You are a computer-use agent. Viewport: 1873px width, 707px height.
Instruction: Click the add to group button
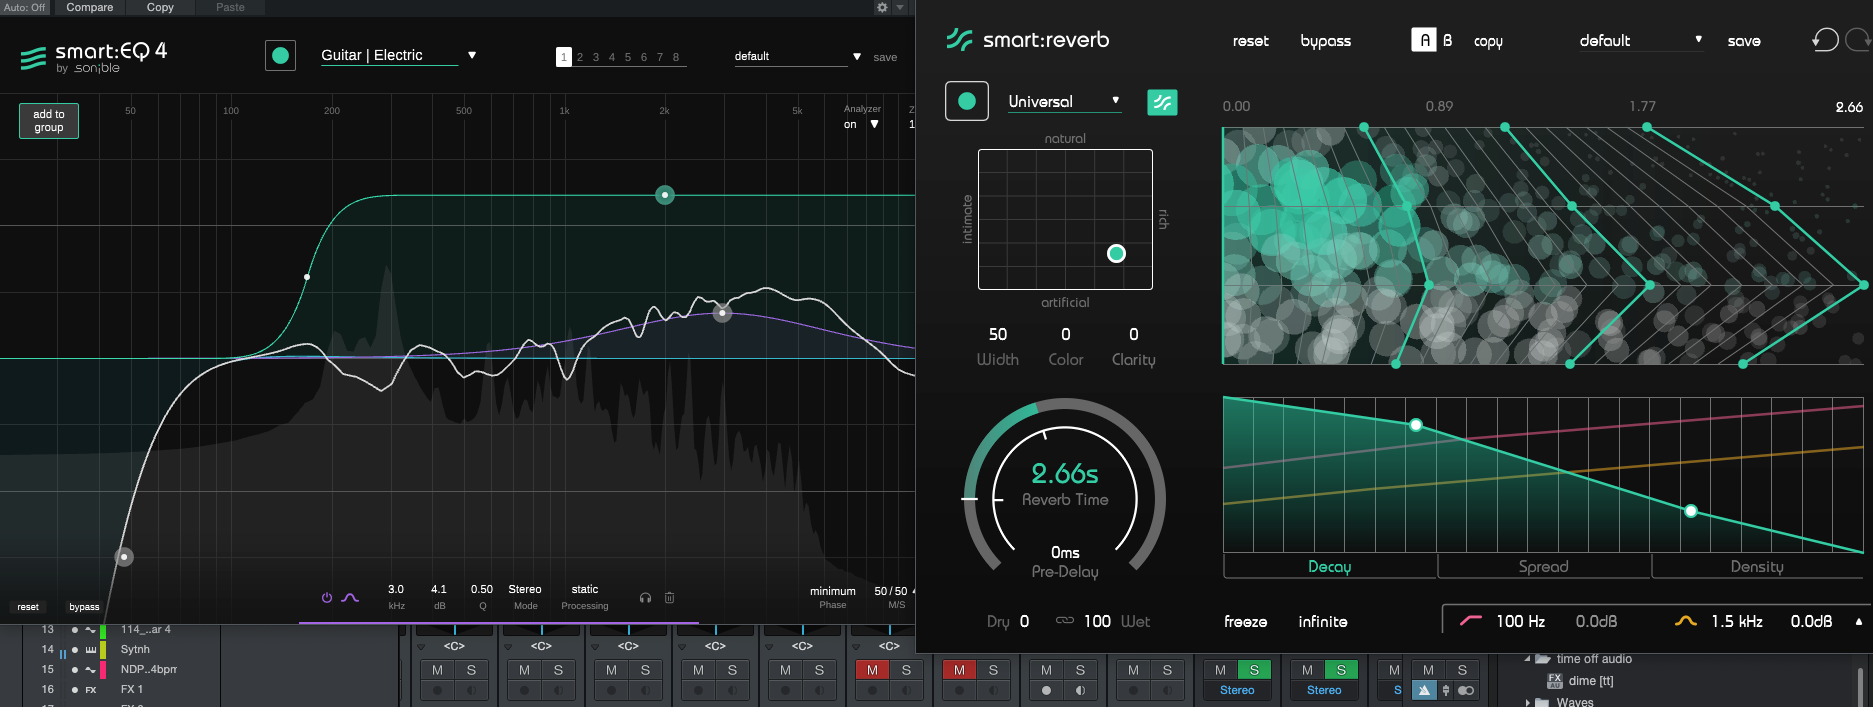49,121
